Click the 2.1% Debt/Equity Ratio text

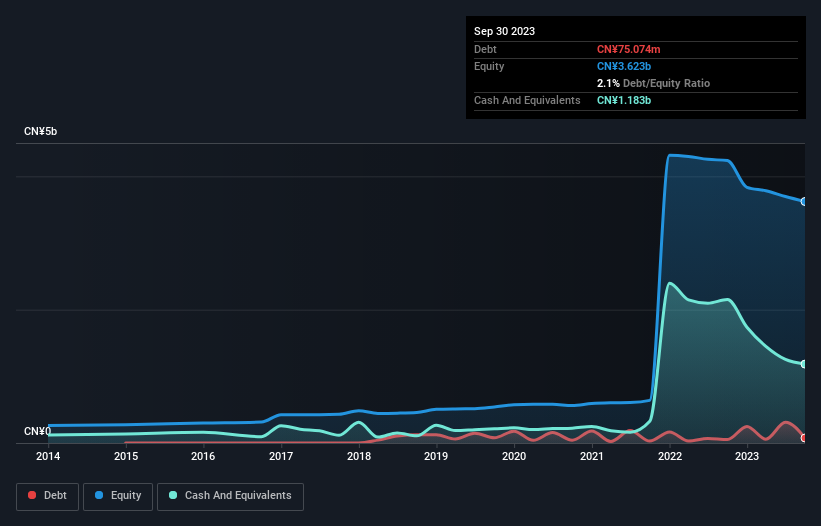(x=653, y=83)
